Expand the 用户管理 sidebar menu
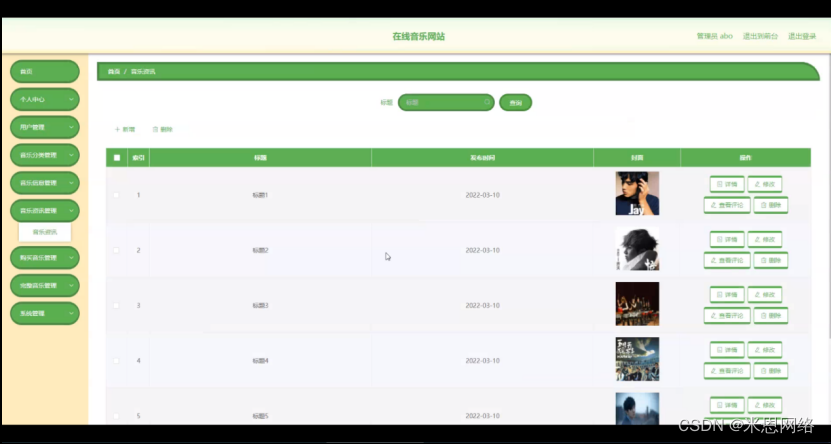The width and height of the screenshot is (831, 444). (45, 127)
